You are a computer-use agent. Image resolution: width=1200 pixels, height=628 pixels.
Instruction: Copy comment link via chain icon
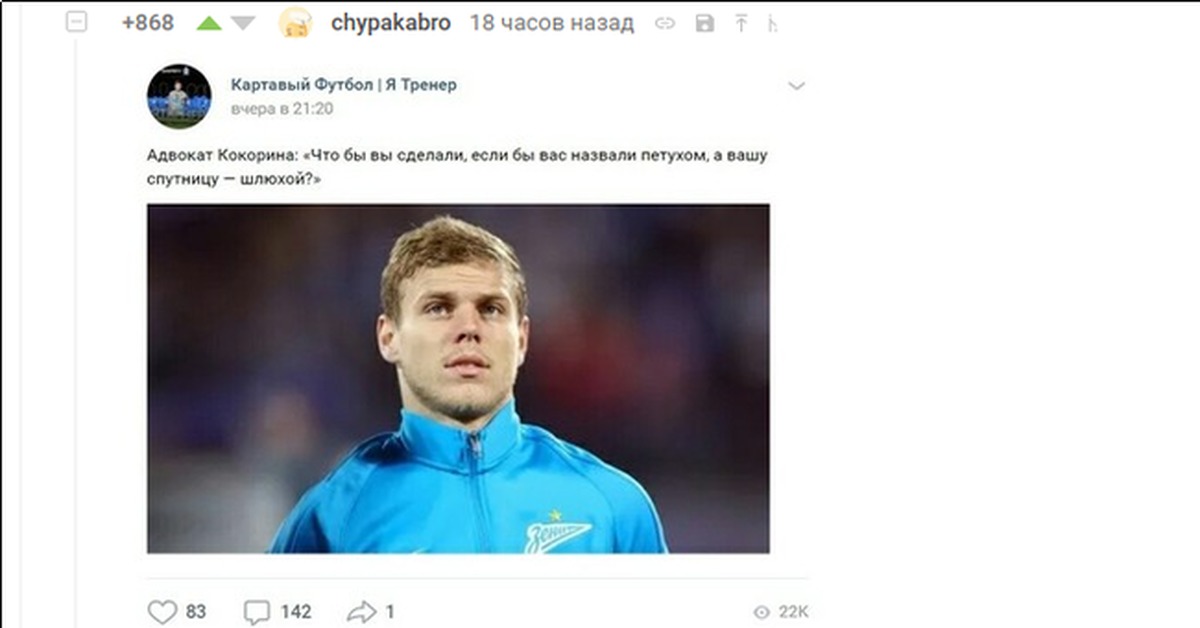point(665,24)
